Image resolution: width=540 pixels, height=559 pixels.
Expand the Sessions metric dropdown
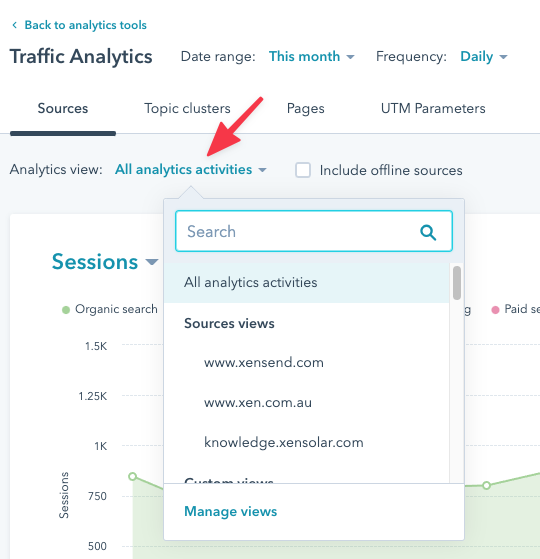(105, 262)
